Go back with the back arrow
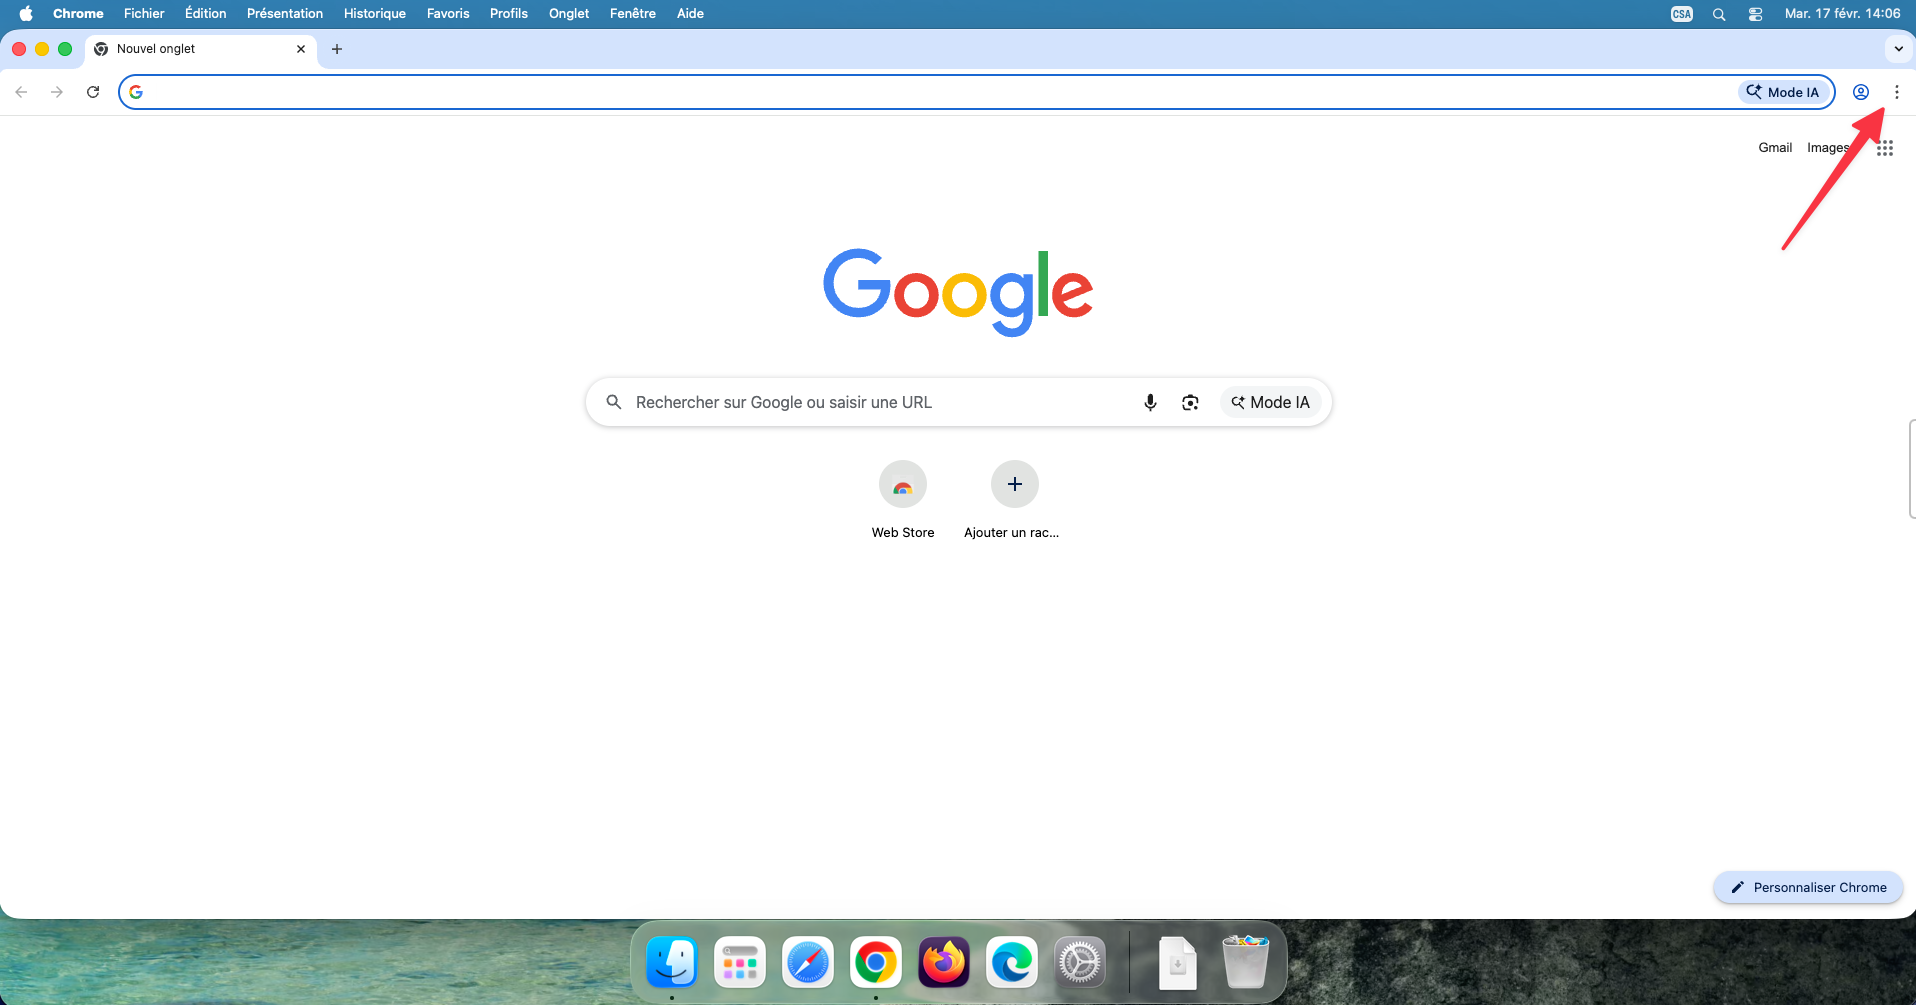 click(21, 92)
